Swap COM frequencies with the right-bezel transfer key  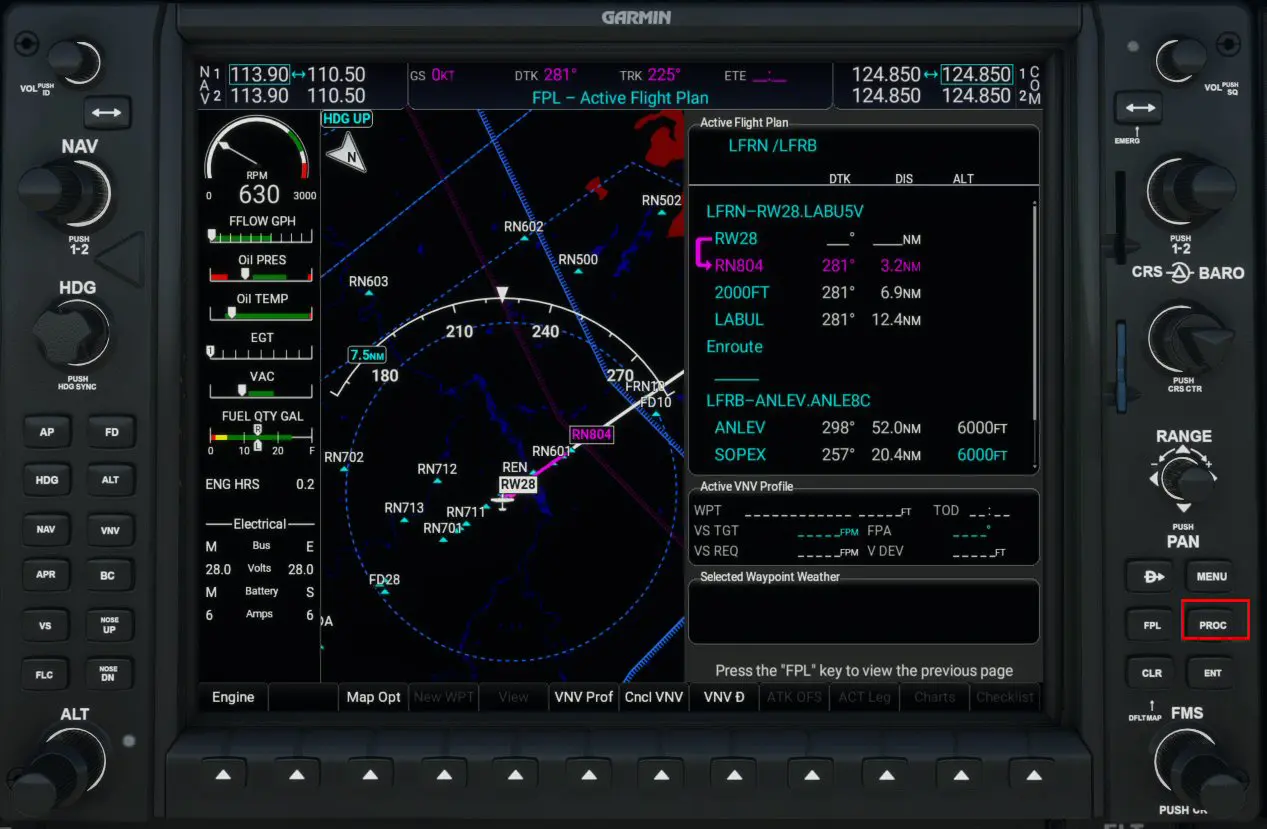click(x=1138, y=108)
